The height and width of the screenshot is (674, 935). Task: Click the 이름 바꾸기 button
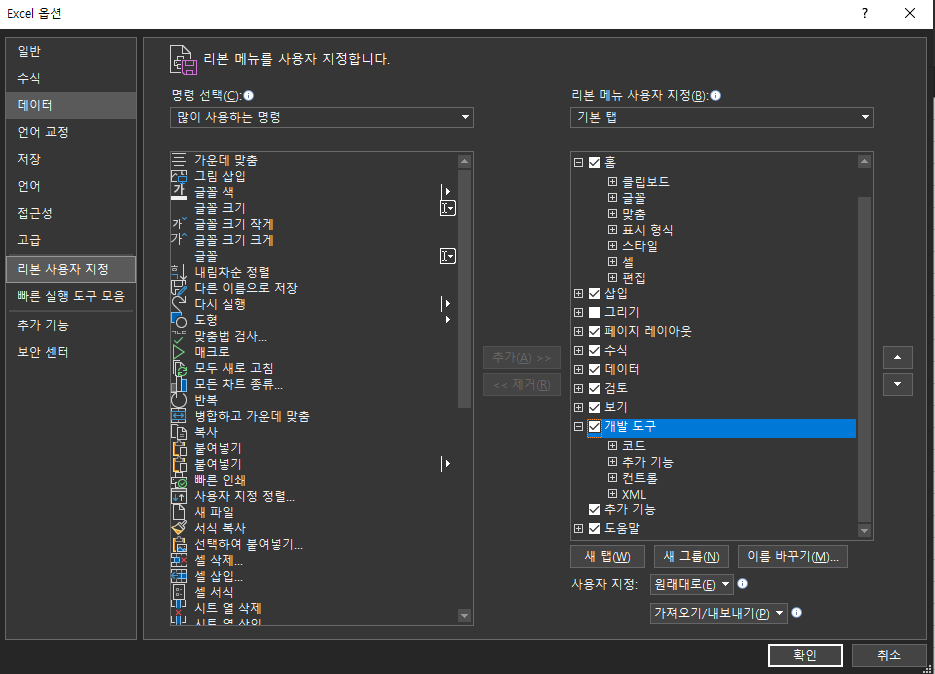tap(793, 556)
